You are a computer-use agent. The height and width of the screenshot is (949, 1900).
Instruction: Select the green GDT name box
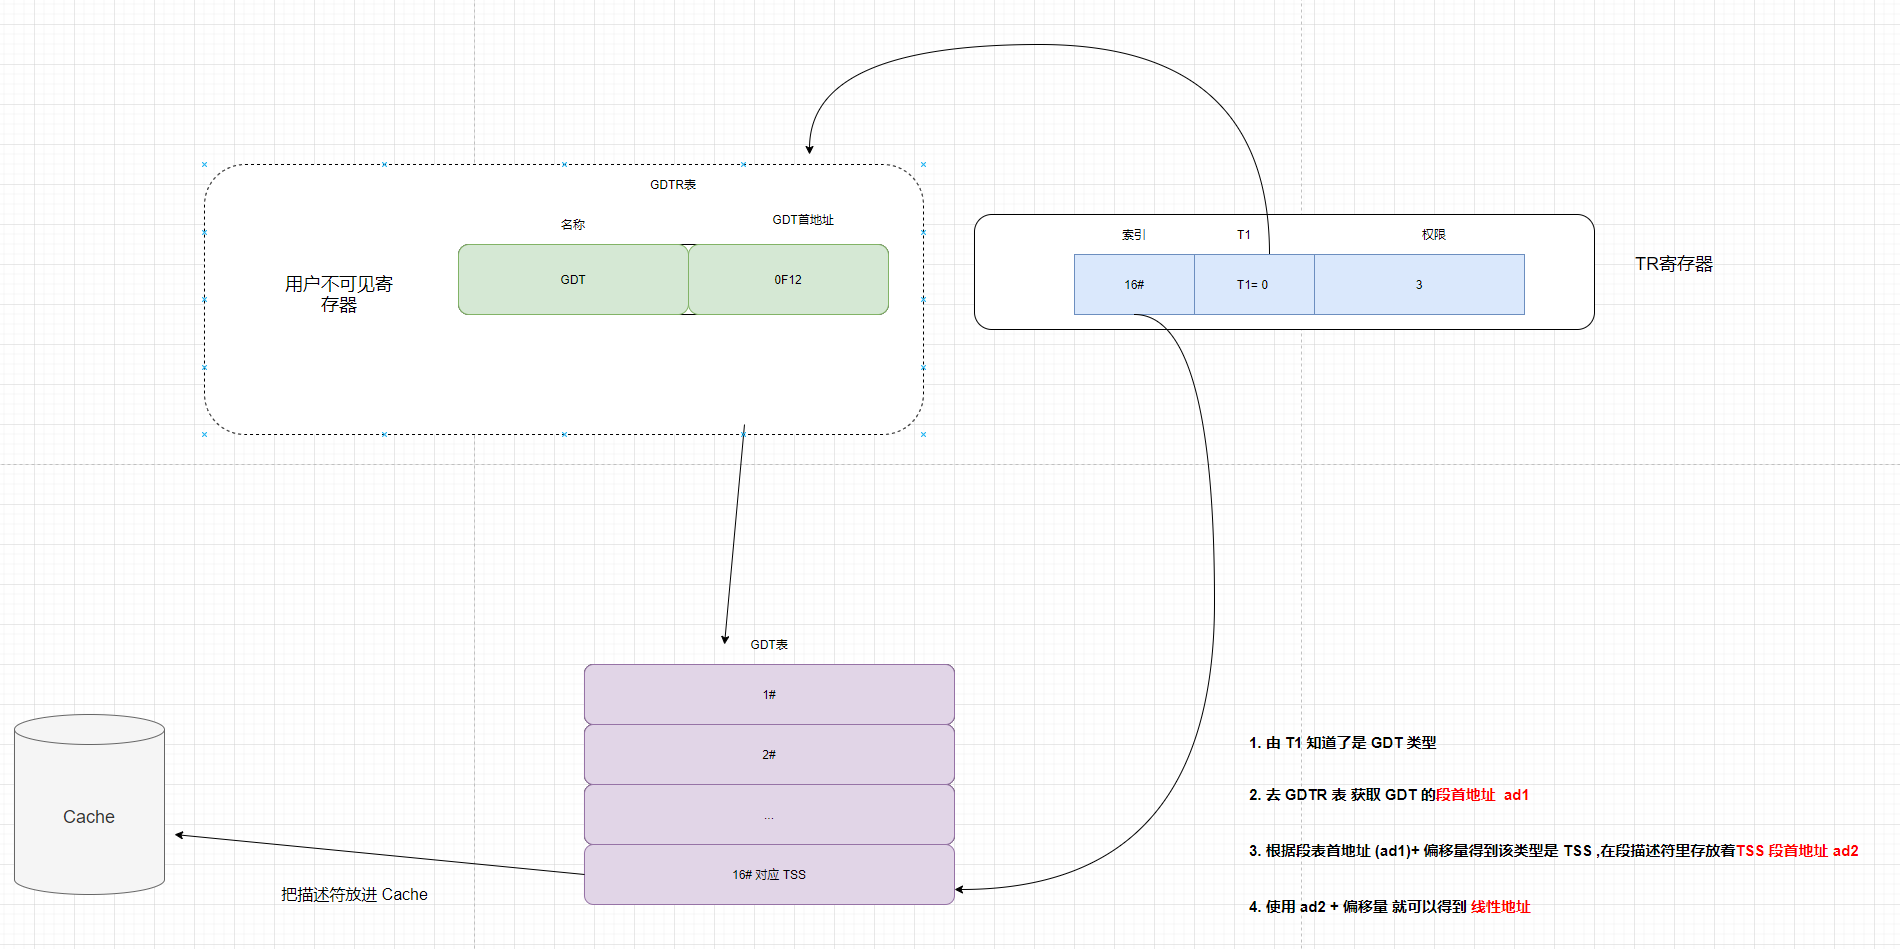coord(573,280)
